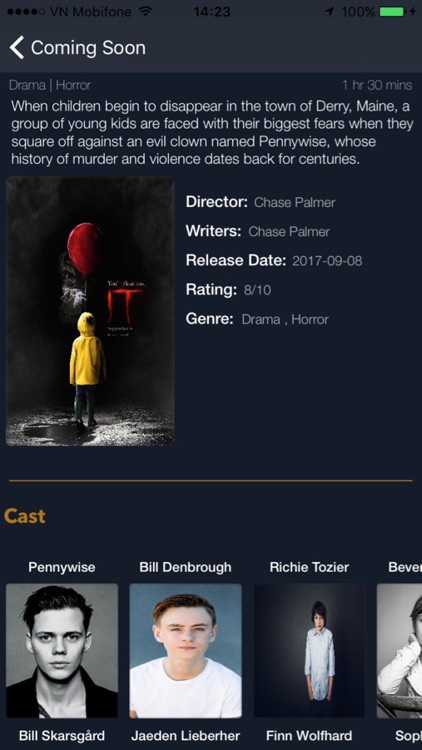Tap the Pennywise character name

[62, 567]
